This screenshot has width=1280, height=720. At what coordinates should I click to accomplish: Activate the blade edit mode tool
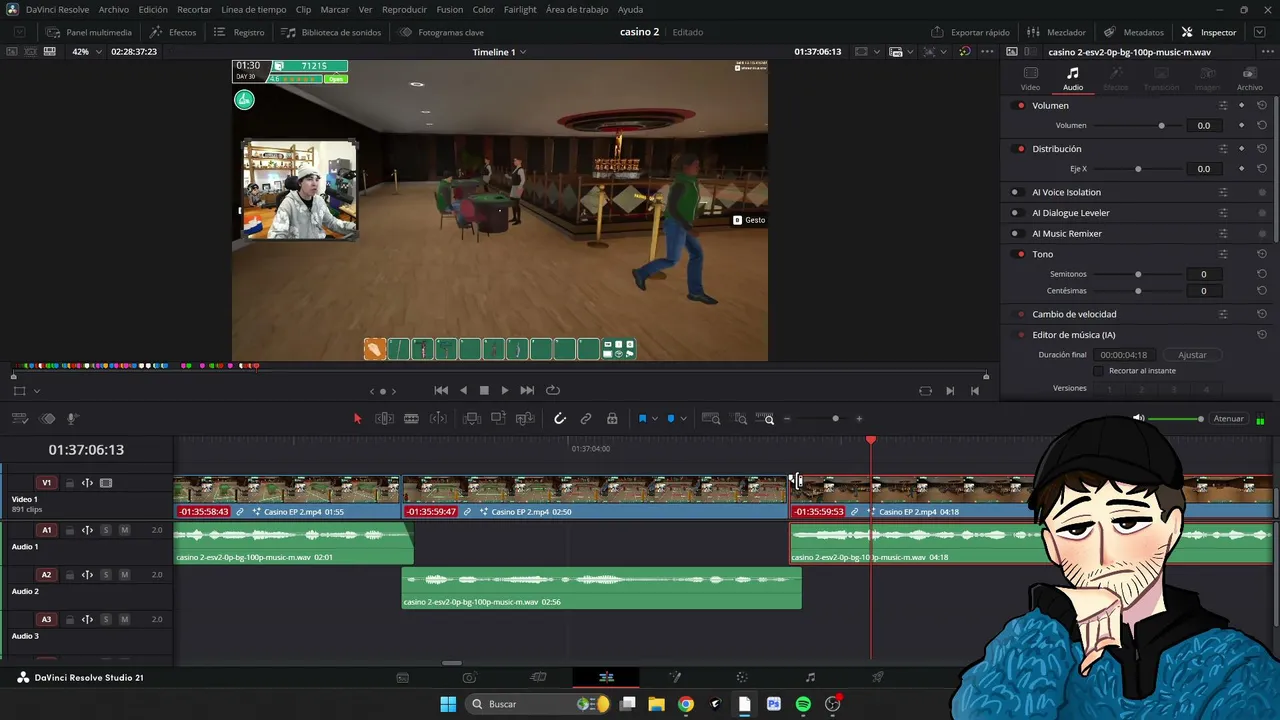click(x=411, y=419)
